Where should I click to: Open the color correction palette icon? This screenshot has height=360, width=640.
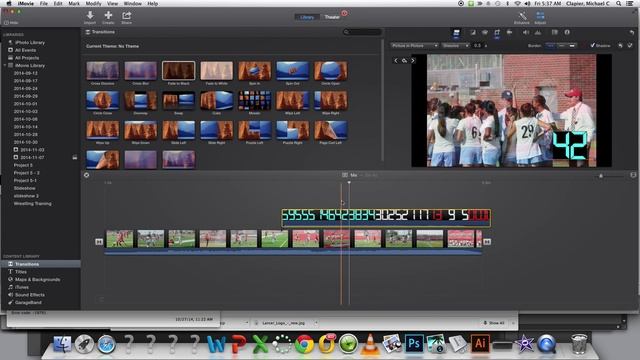click(x=484, y=33)
